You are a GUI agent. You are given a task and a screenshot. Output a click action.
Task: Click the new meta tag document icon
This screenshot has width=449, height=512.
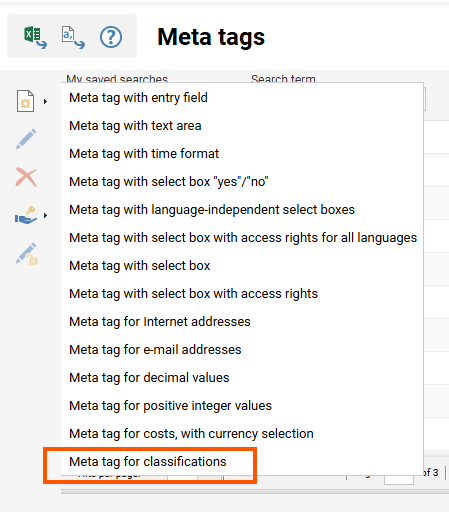(x=26, y=101)
